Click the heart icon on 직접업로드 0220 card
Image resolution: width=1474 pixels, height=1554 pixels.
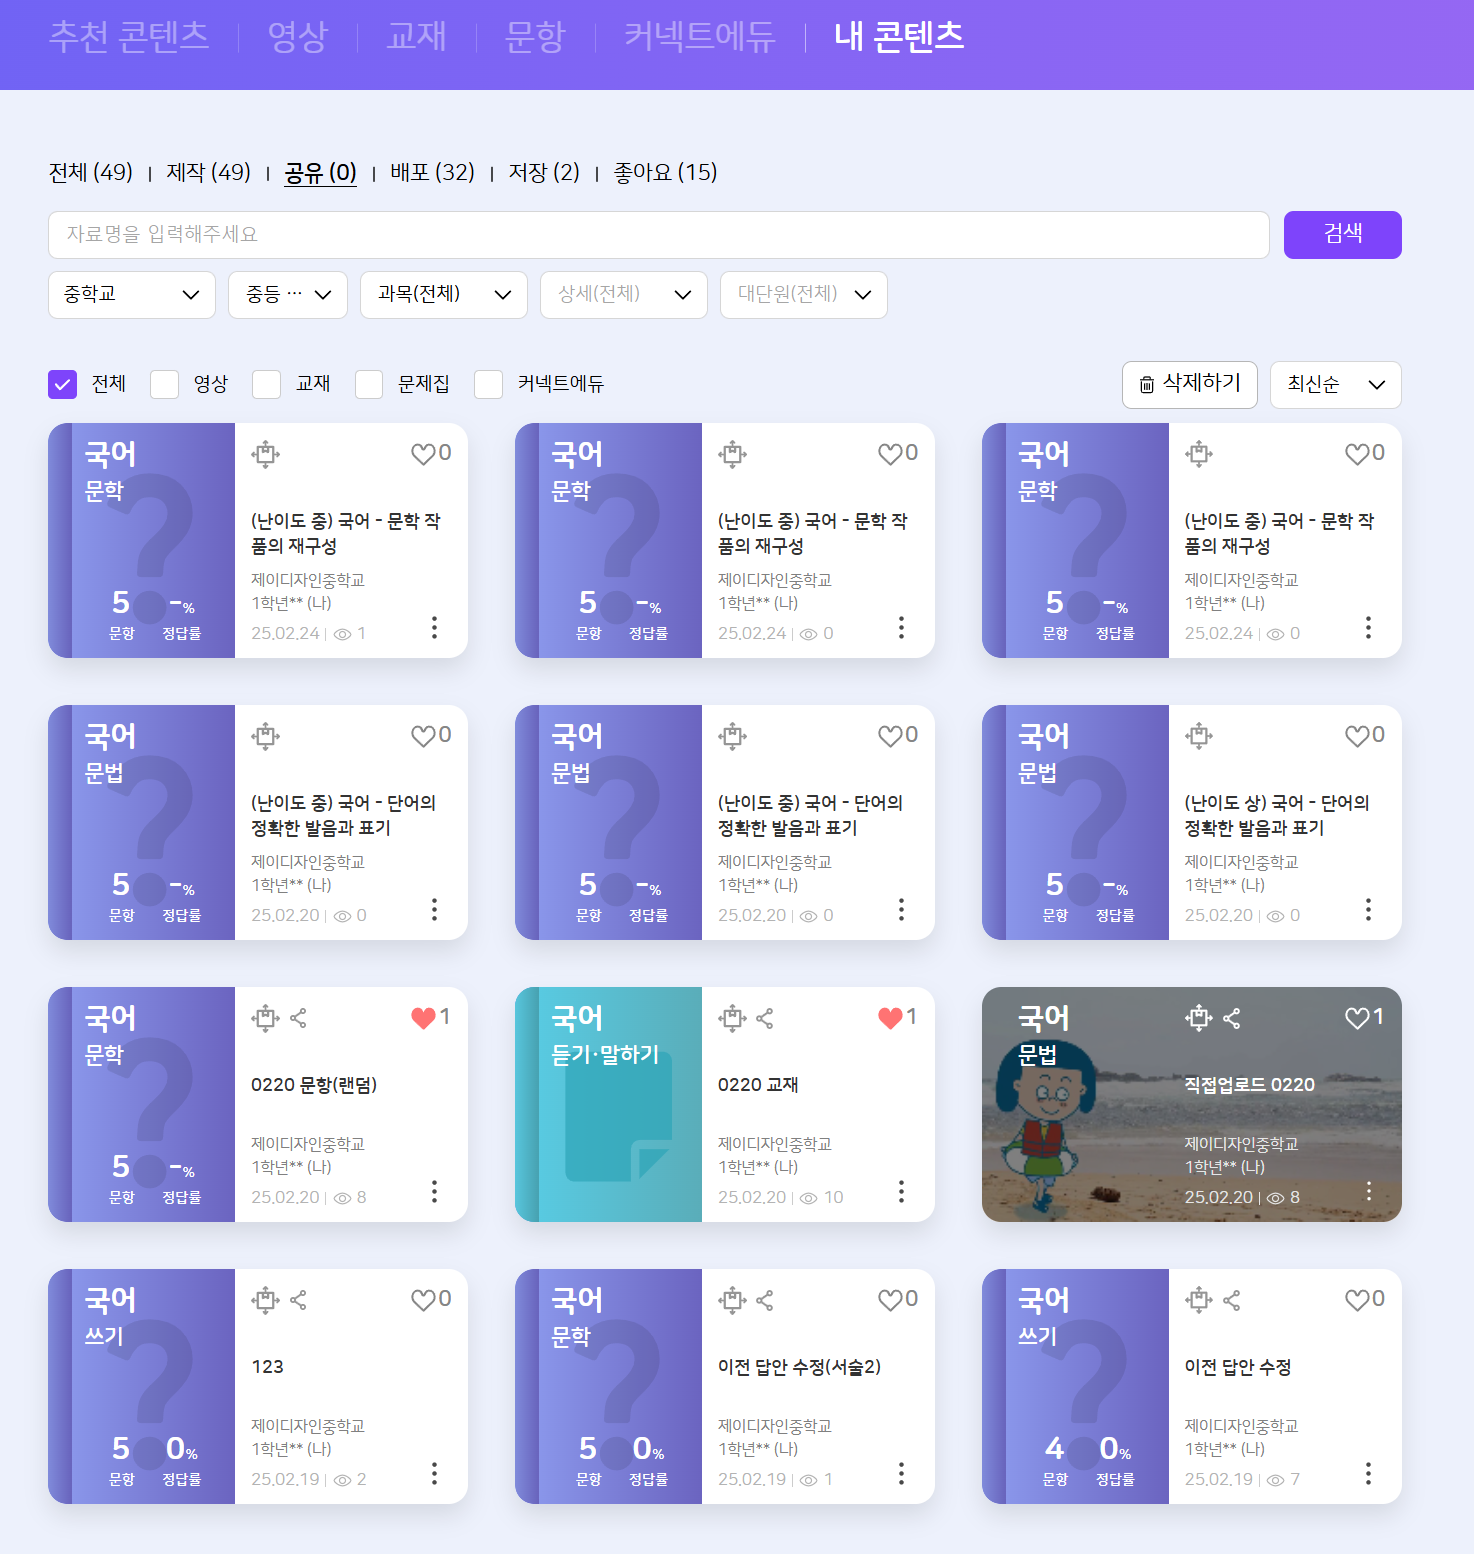(1357, 1018)
